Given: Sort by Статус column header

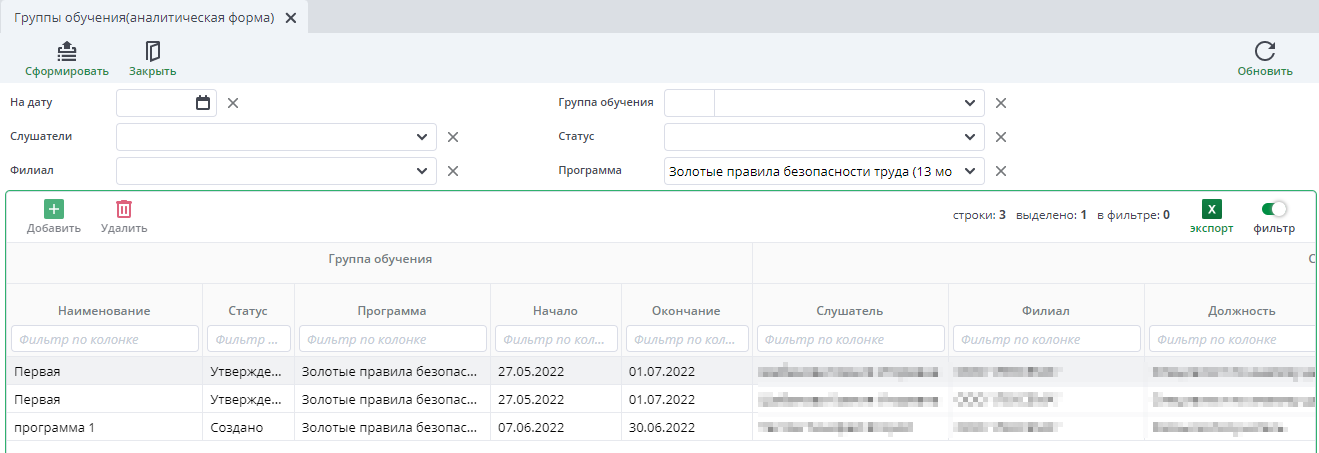Looking at the screenshot, I should click(x=248, y=311).
